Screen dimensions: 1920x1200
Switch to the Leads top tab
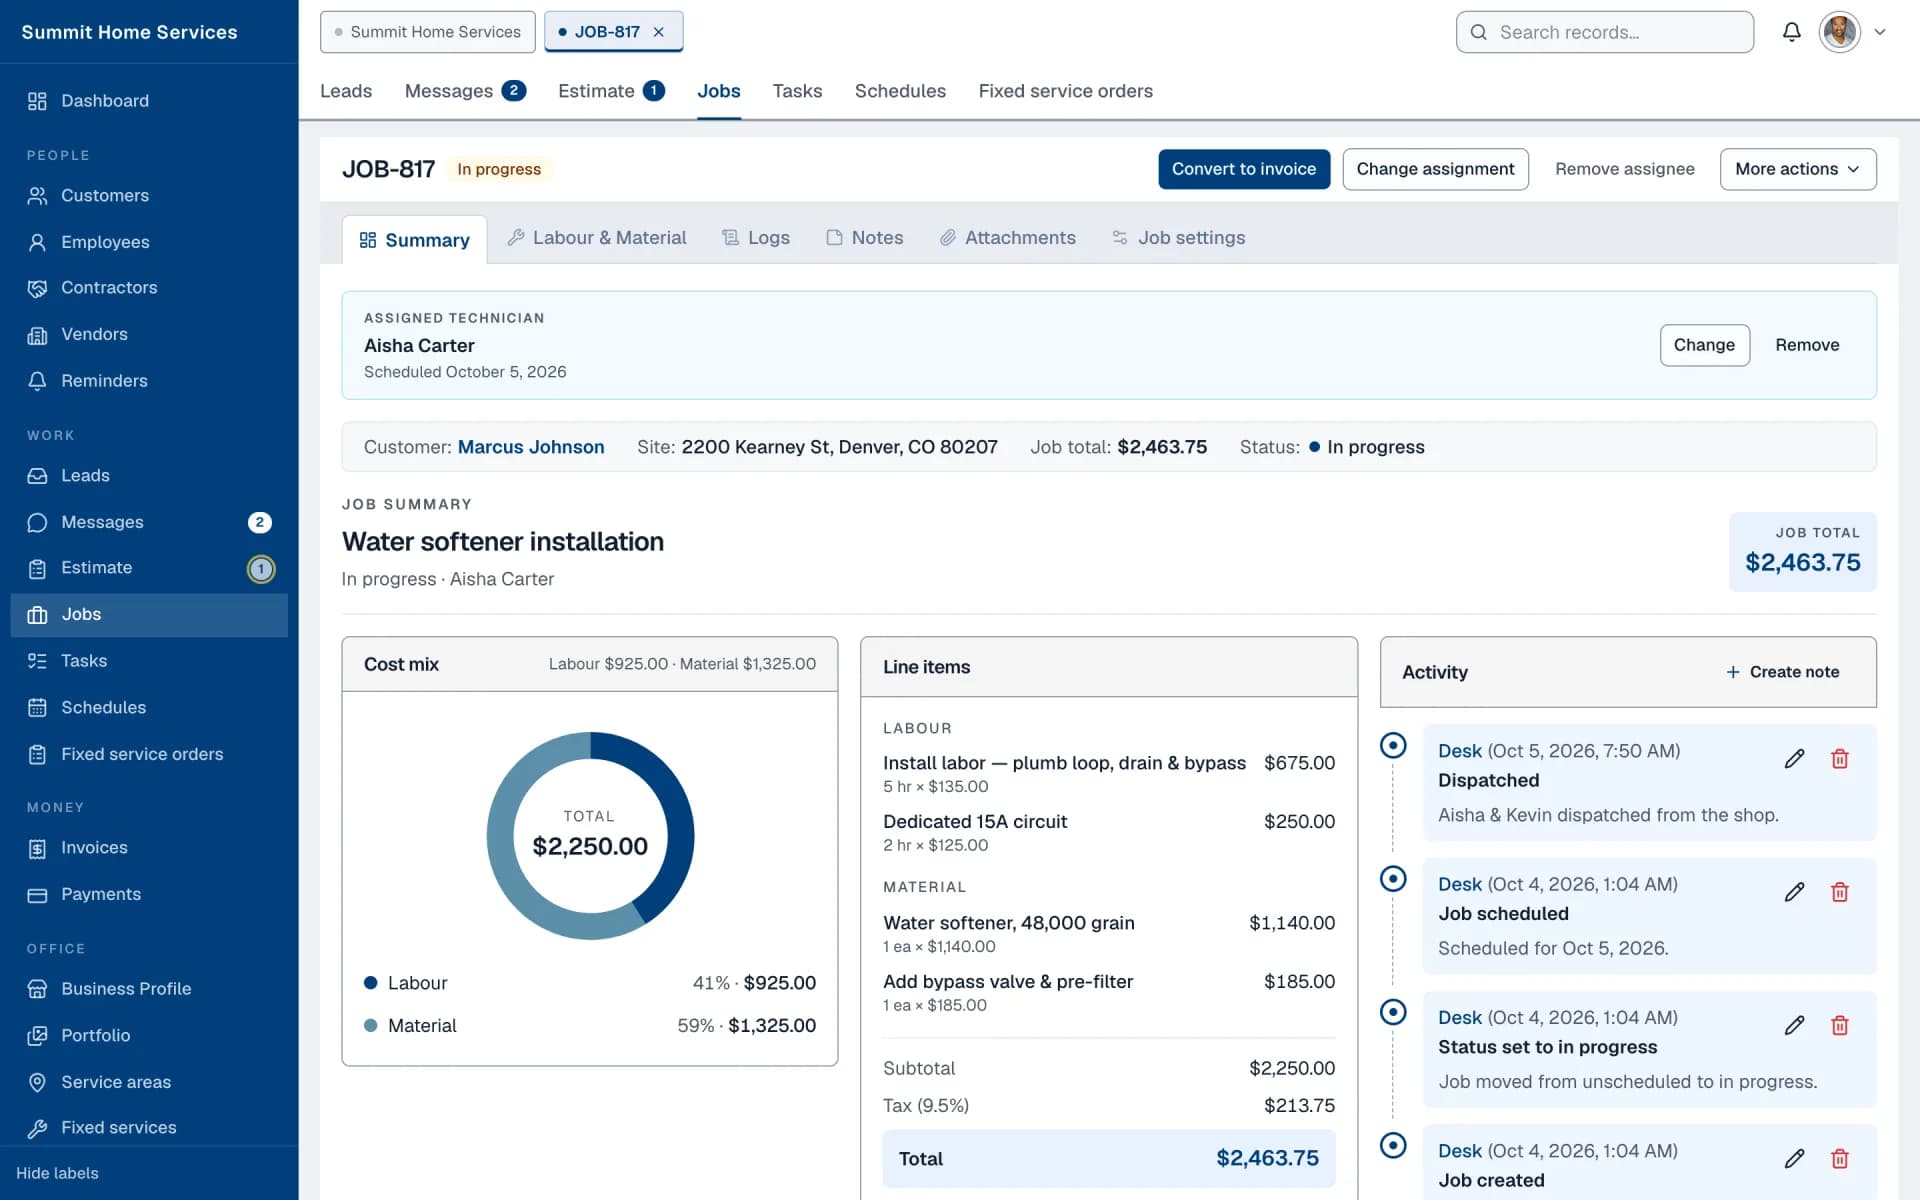tap(346, 91)
